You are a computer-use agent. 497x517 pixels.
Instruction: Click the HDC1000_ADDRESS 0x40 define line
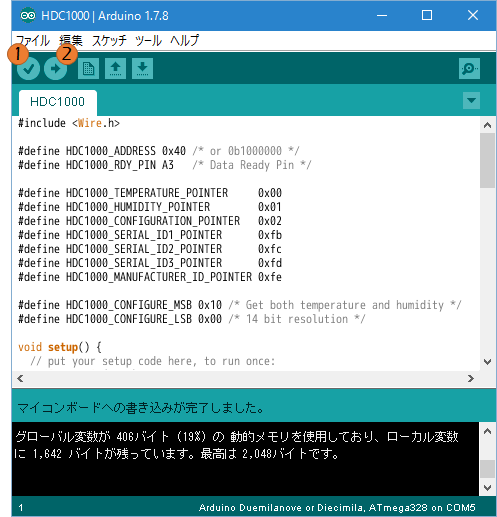(159, 151)
